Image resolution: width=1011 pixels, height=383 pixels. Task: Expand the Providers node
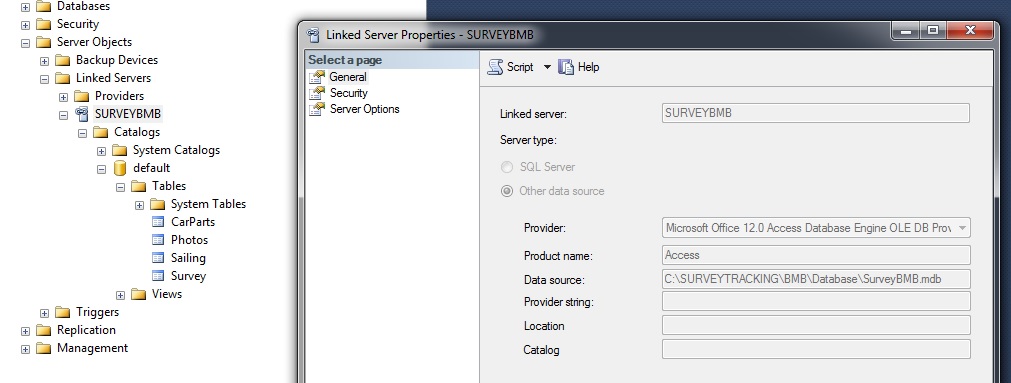63,97
